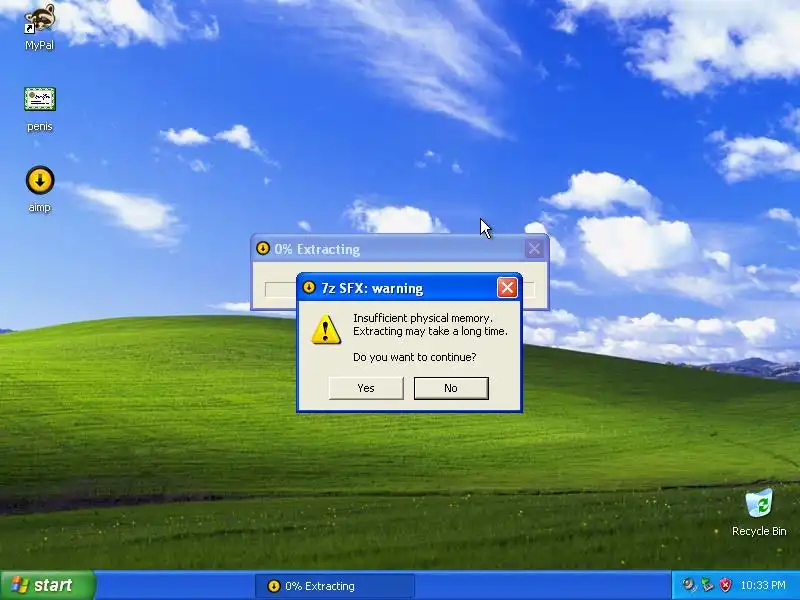Click the yellow warning triangle icon

[x=326, y=329]
